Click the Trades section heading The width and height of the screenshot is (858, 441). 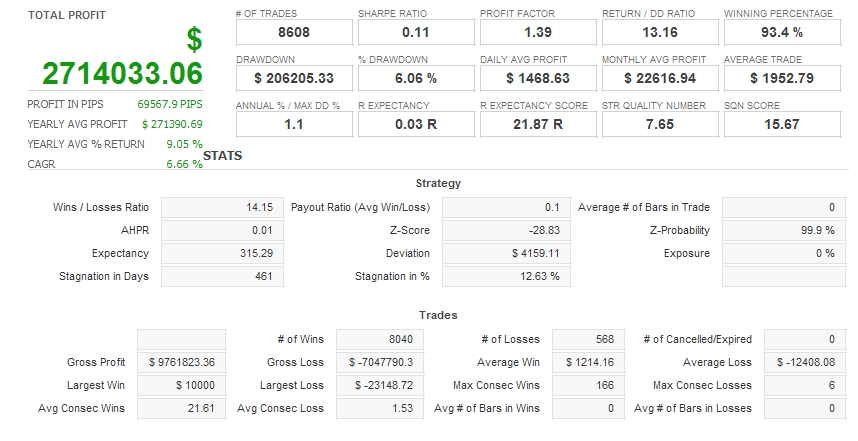438,315
